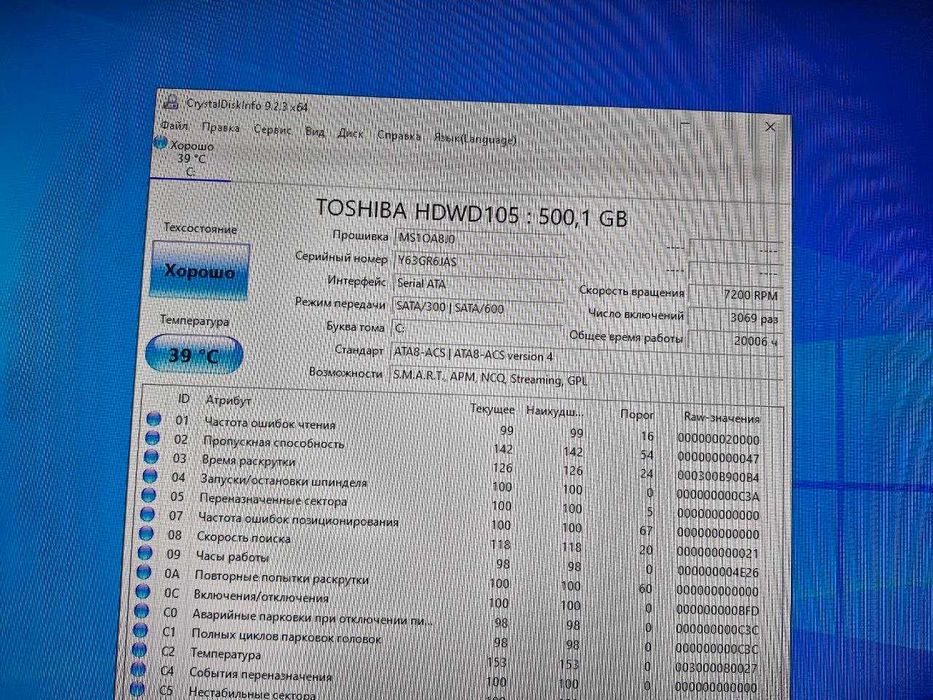
Task: Click the status circle for attribute 01
Action: [x=154, y=418]
